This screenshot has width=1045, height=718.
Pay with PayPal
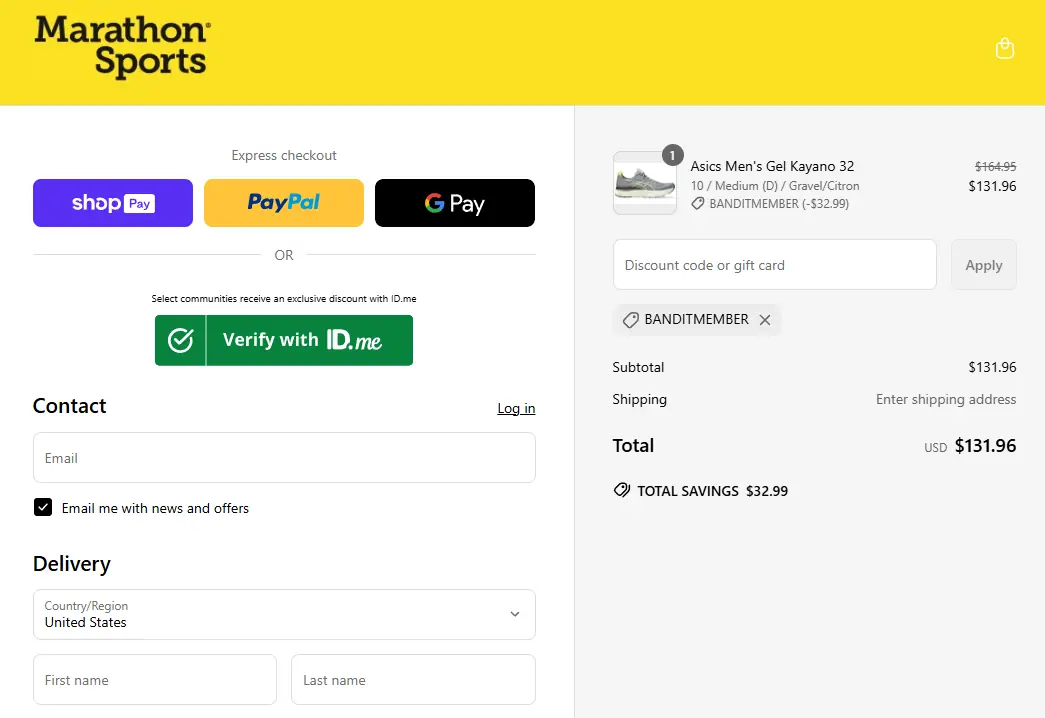click(284, 203)
